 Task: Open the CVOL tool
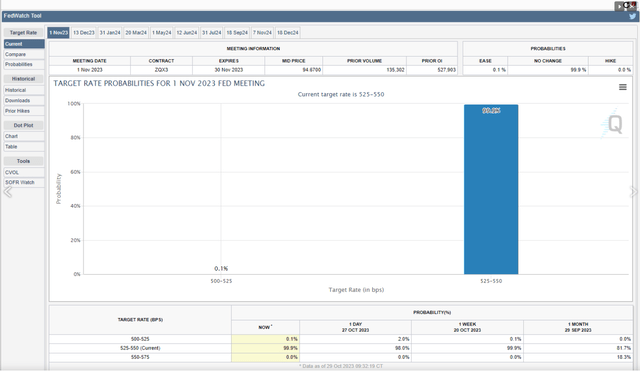24,173
